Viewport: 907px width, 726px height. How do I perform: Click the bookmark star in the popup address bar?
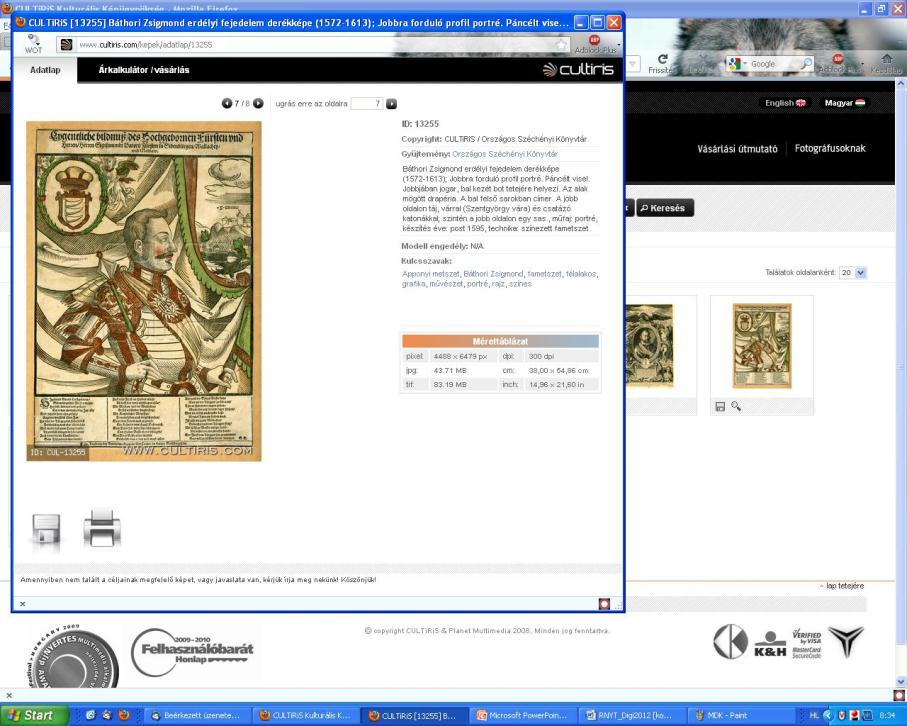[561, 45]
